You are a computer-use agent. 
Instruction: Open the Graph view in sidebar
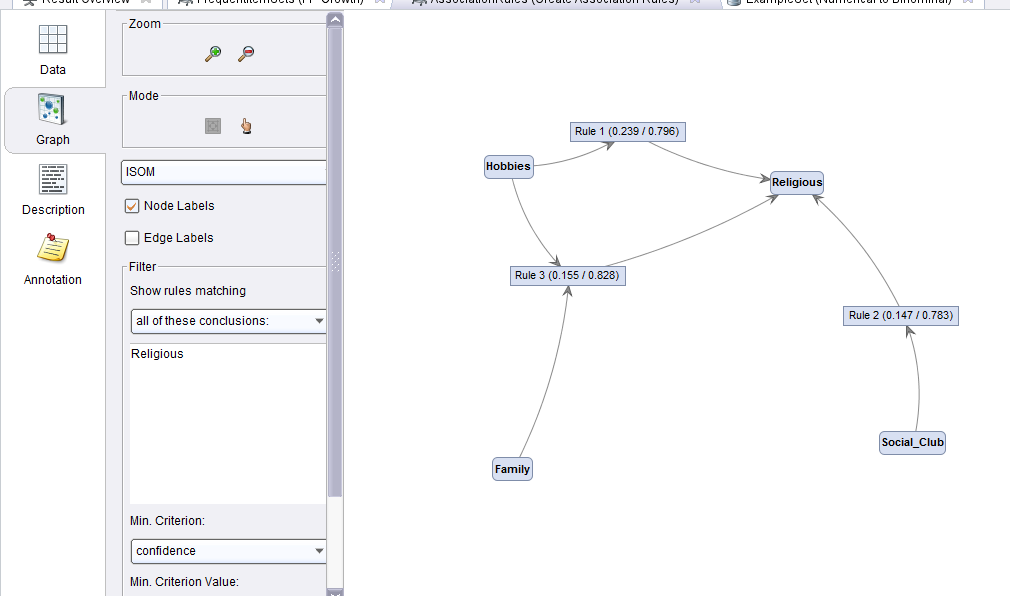pos(53,120)
